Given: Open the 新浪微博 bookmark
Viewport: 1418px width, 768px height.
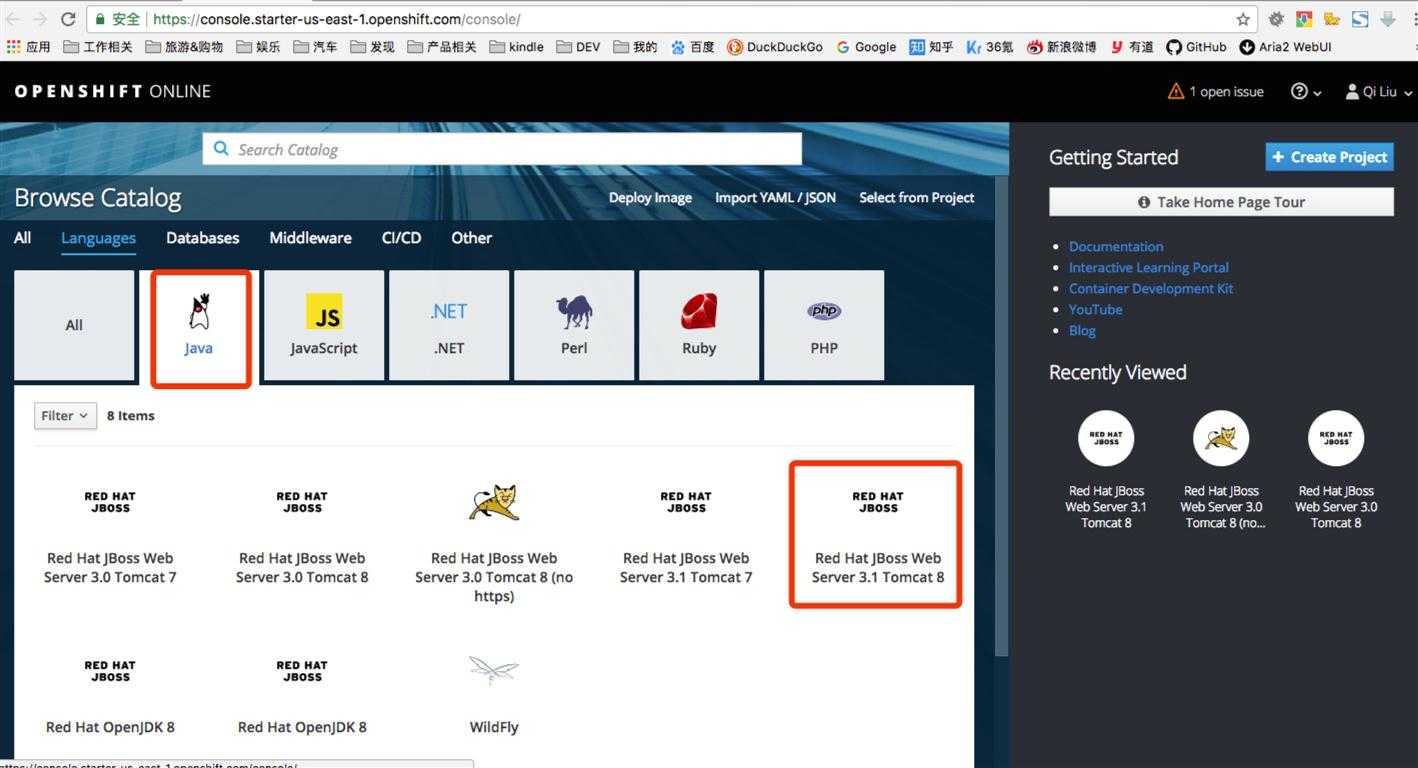Looking at the screenshot, I should 1061,47.
